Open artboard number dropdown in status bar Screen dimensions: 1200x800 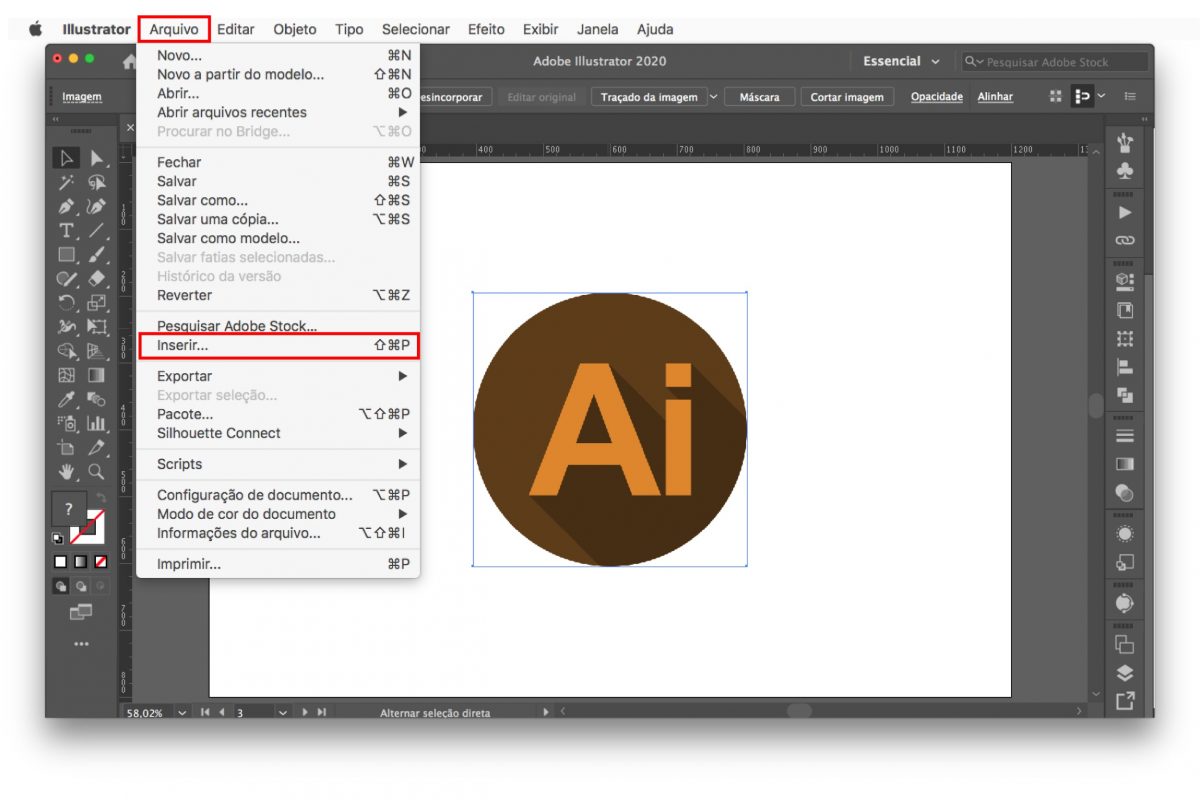coord(282,712)
